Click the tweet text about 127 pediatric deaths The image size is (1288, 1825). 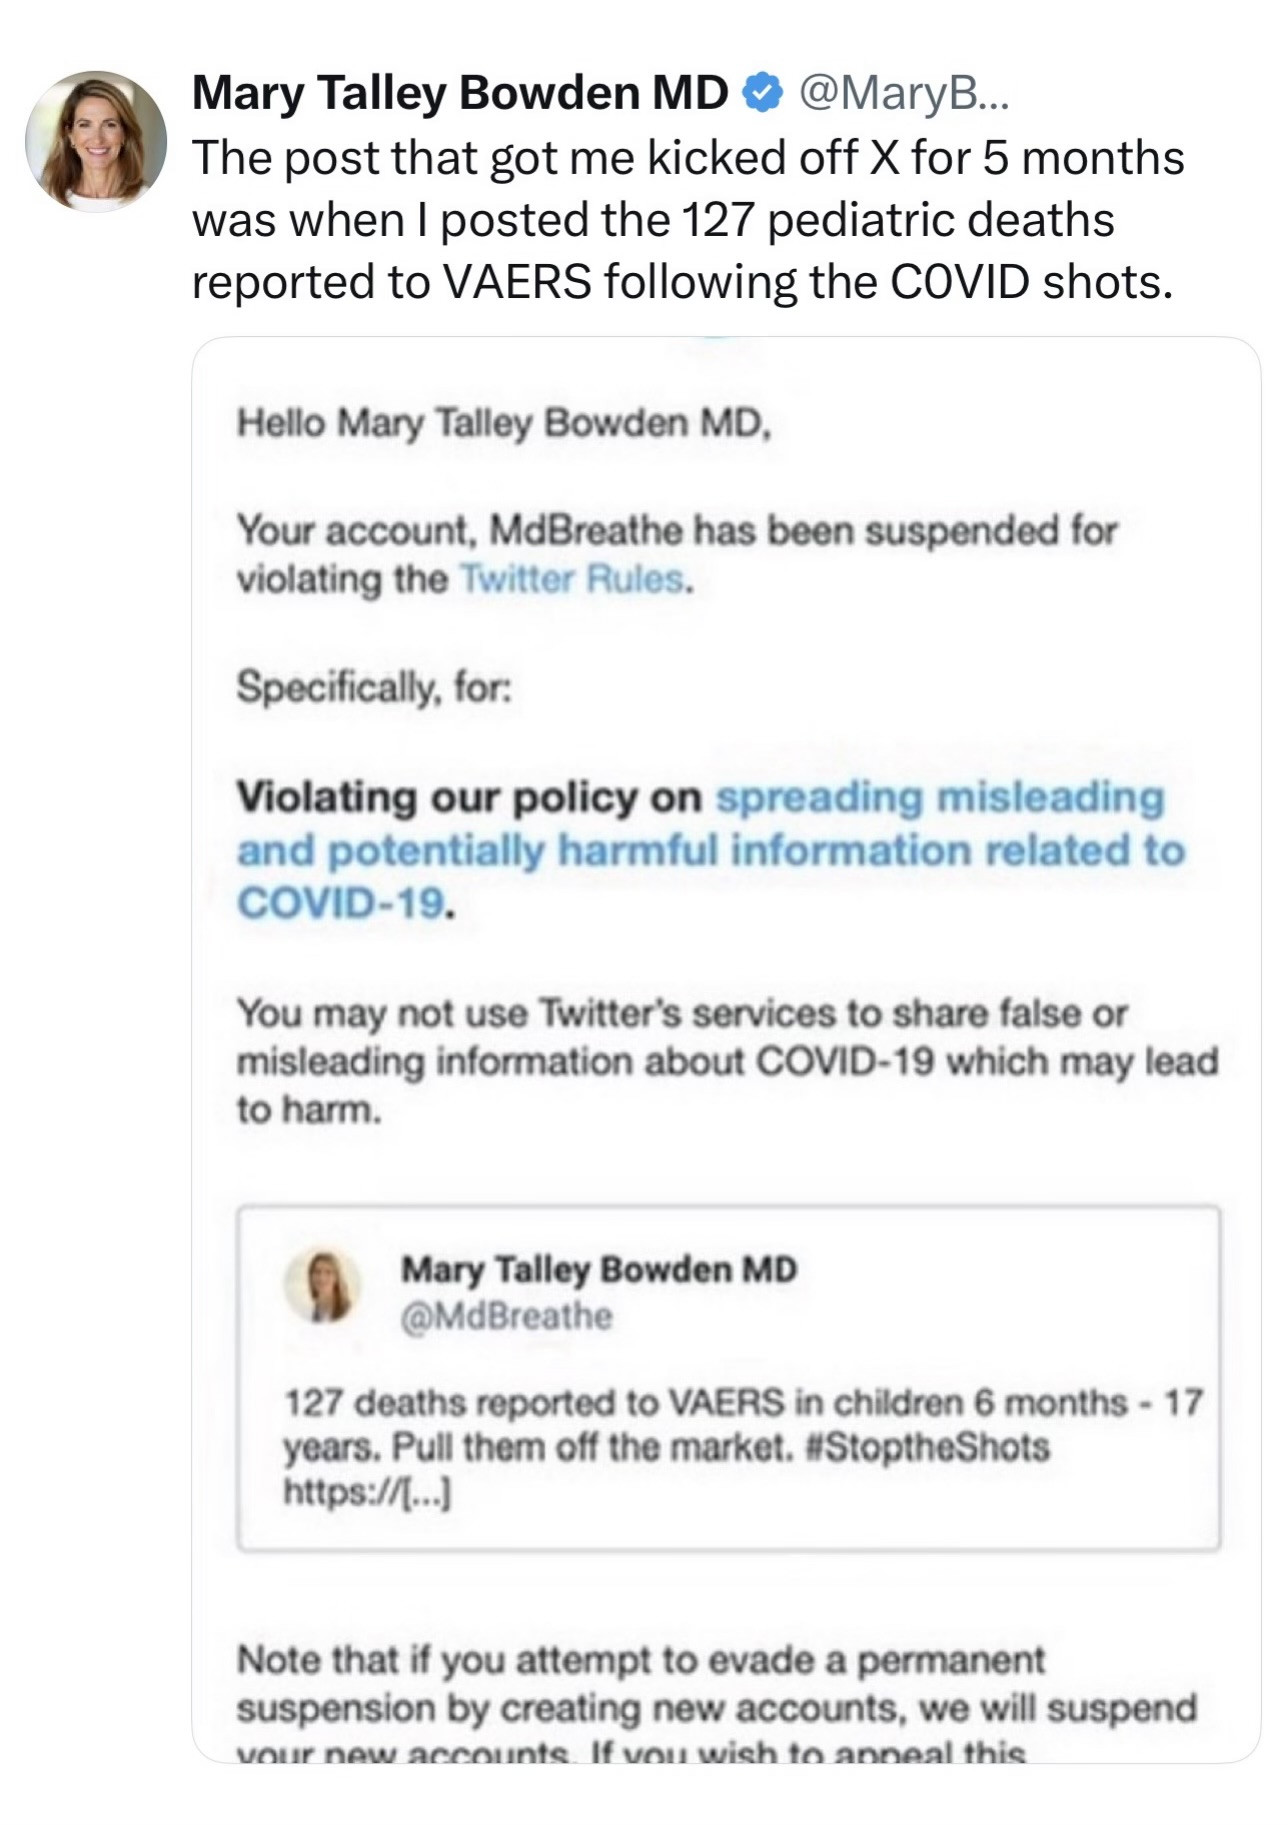[x=687, y=220]
